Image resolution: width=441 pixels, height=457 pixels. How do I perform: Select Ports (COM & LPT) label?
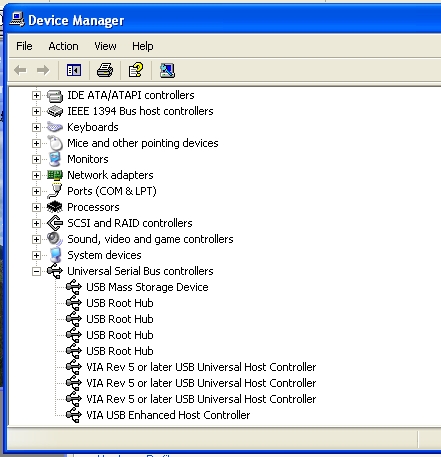point(112,191)
